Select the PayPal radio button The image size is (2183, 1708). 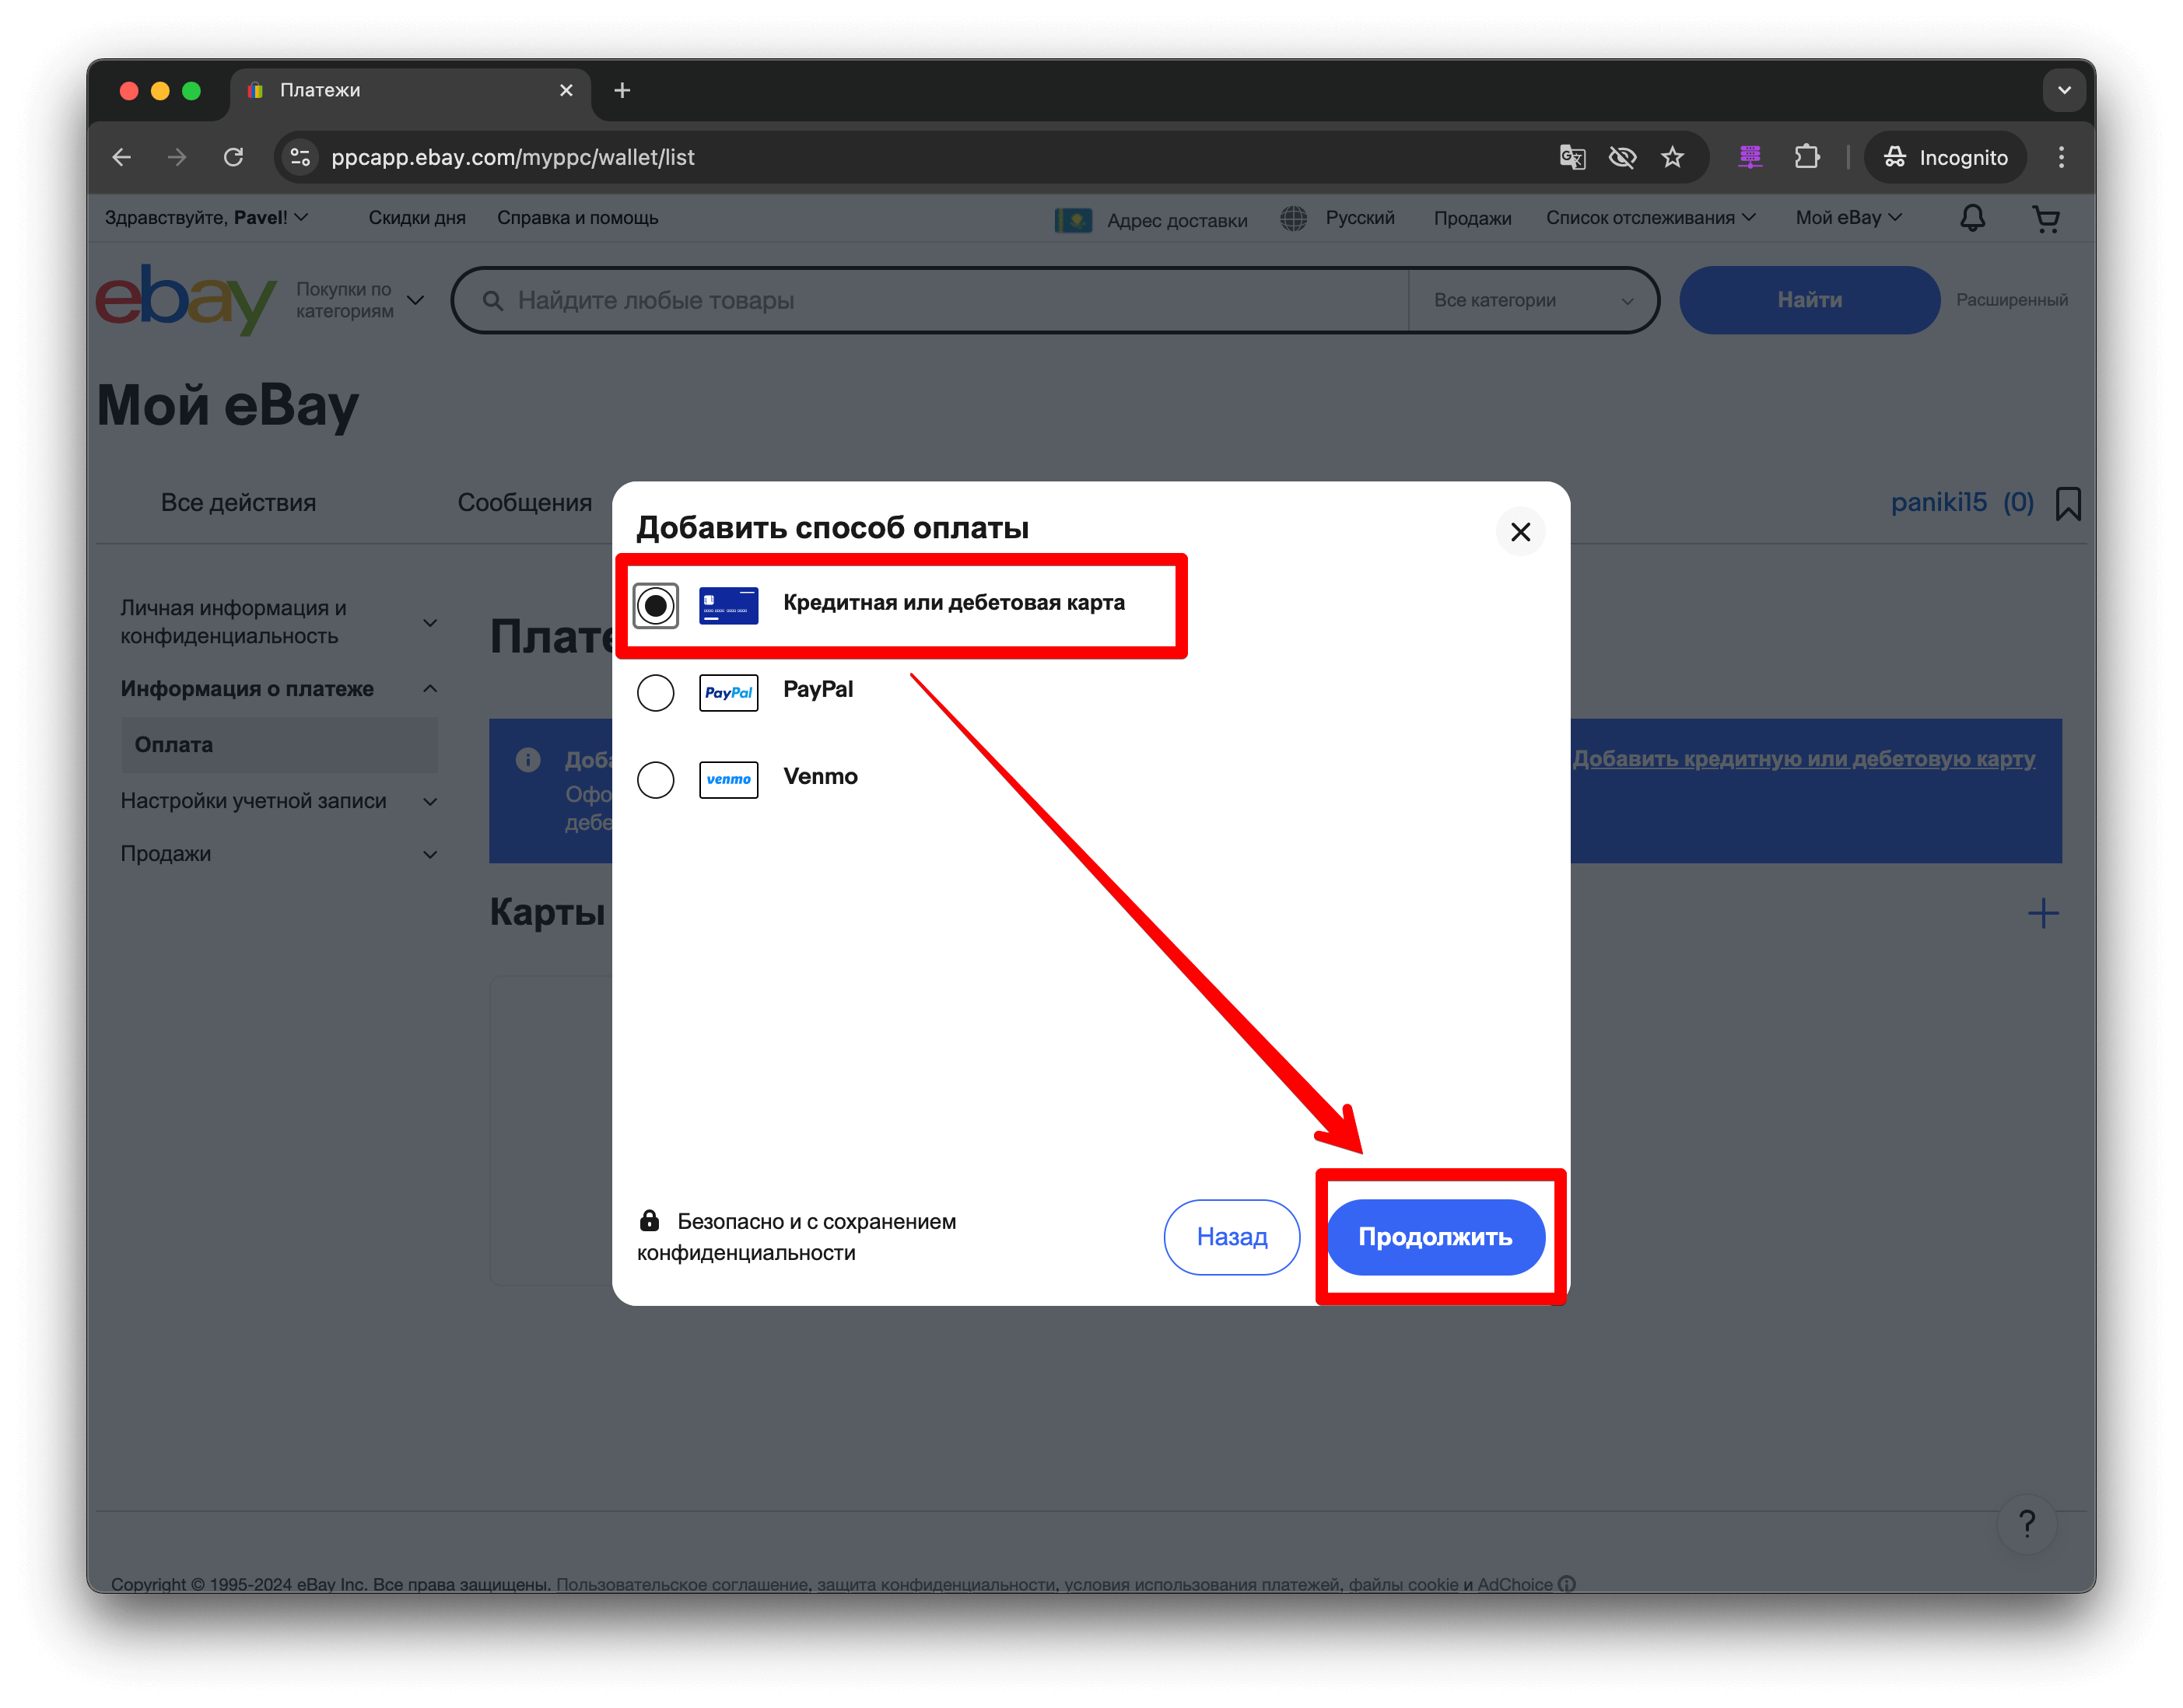tap(656, 692)
